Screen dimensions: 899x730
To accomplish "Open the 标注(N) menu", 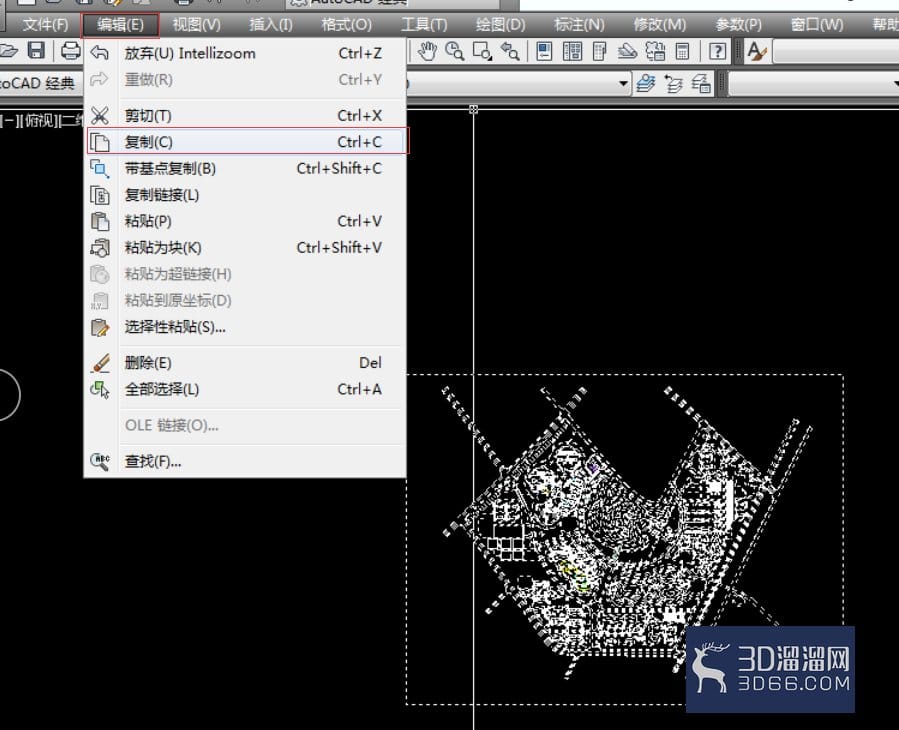I will [579, 25].
